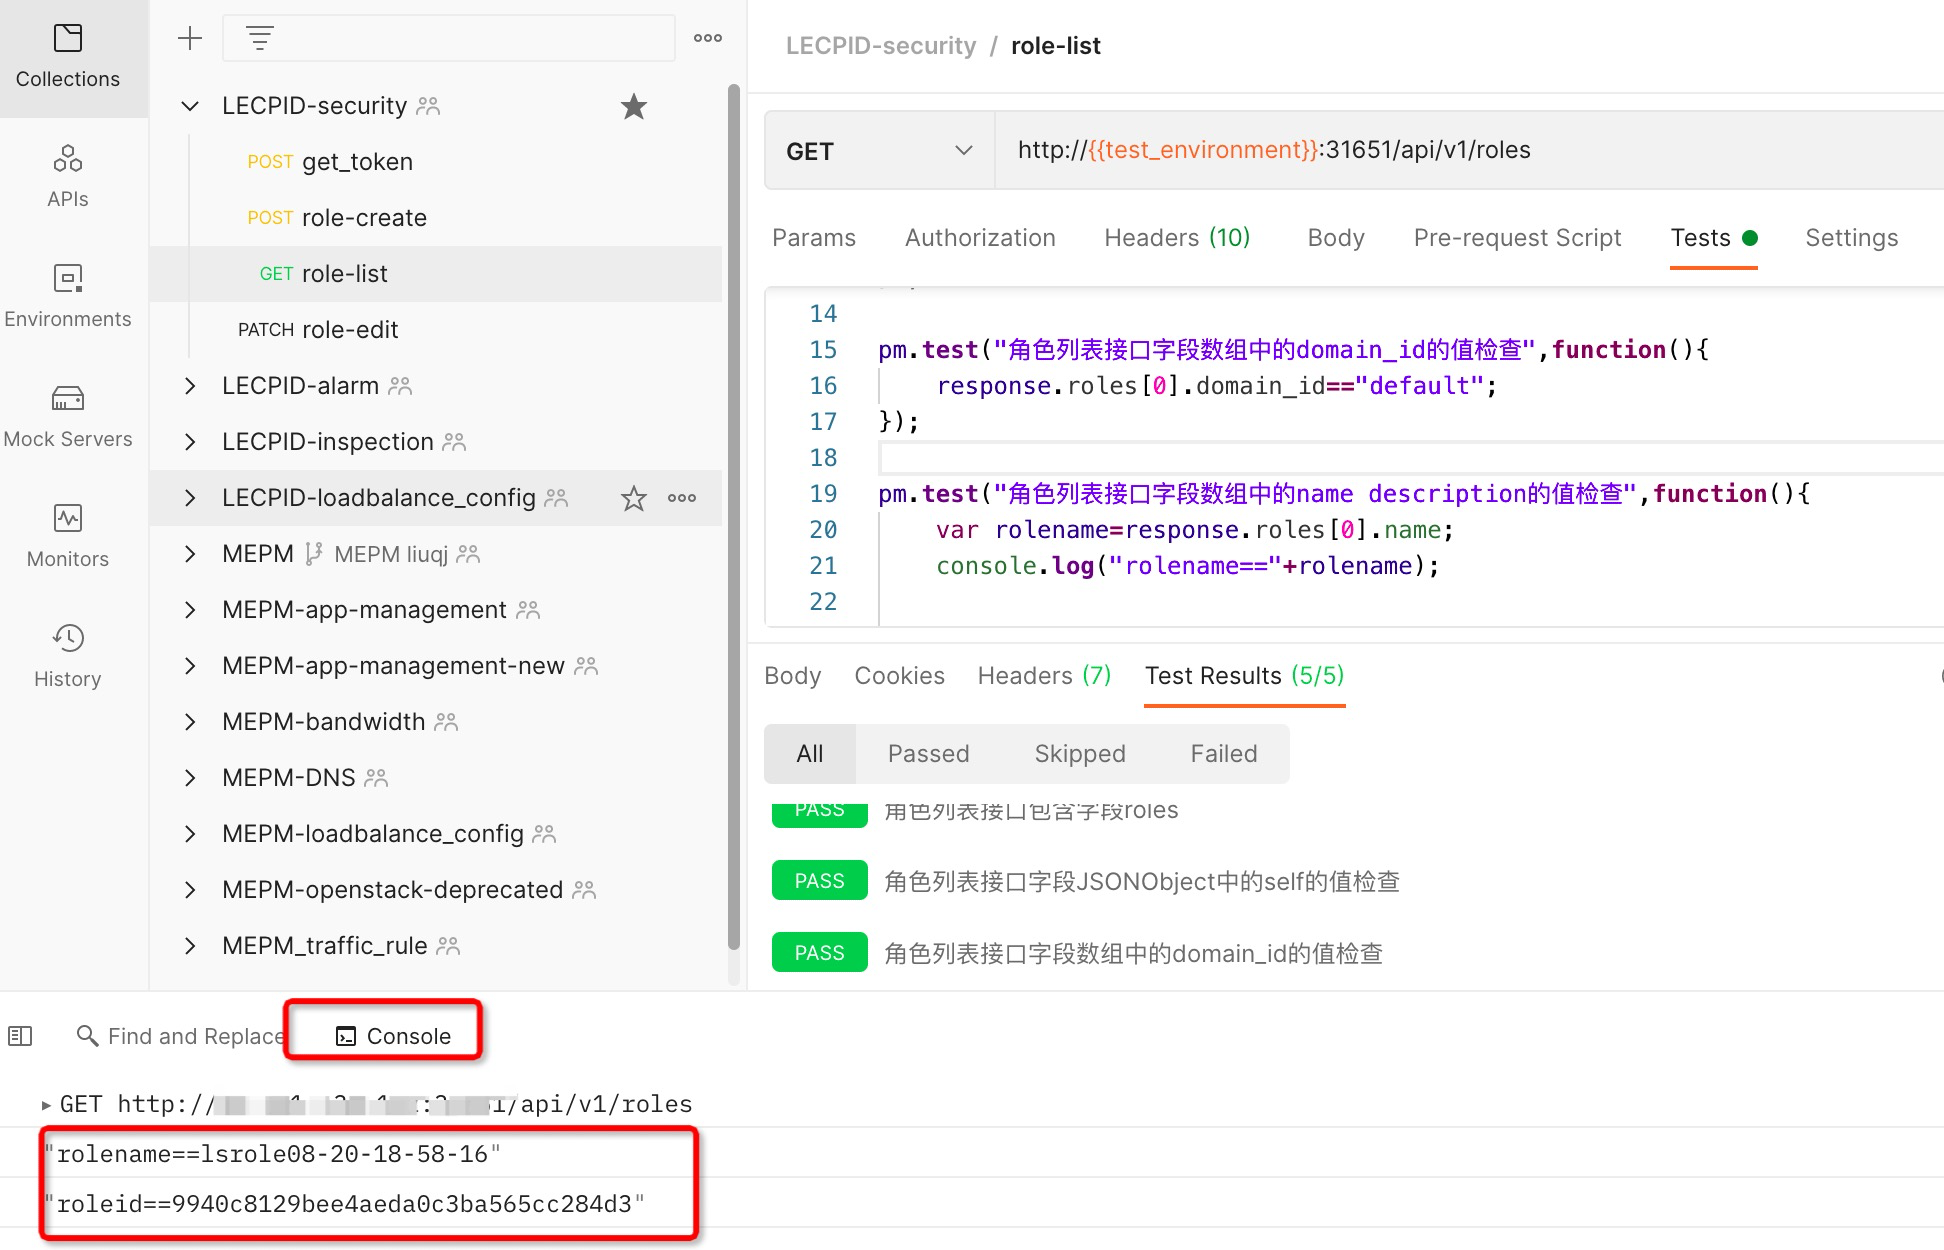This screenshot has height=1250, width=1944.
Task: Click the collections list vertical scrollbar
Action: (733, 518)
